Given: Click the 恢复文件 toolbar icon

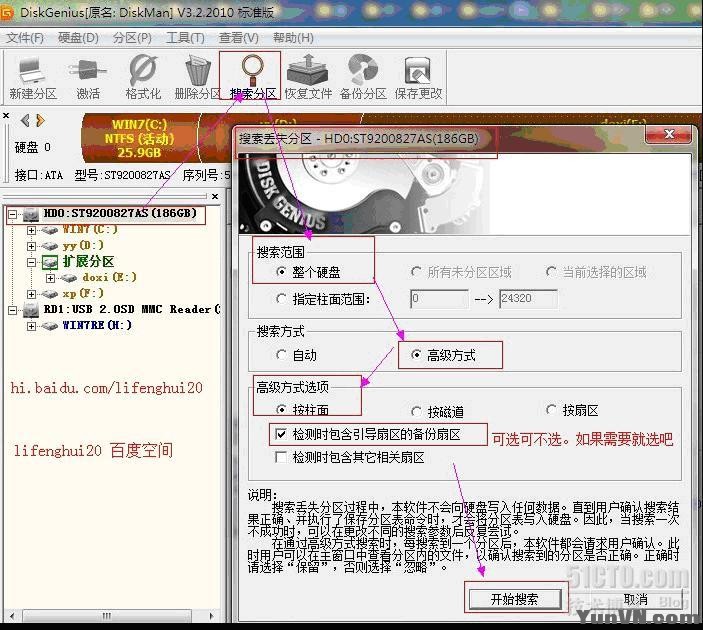Looking at the screenshot, I should (x=308, y=70).
